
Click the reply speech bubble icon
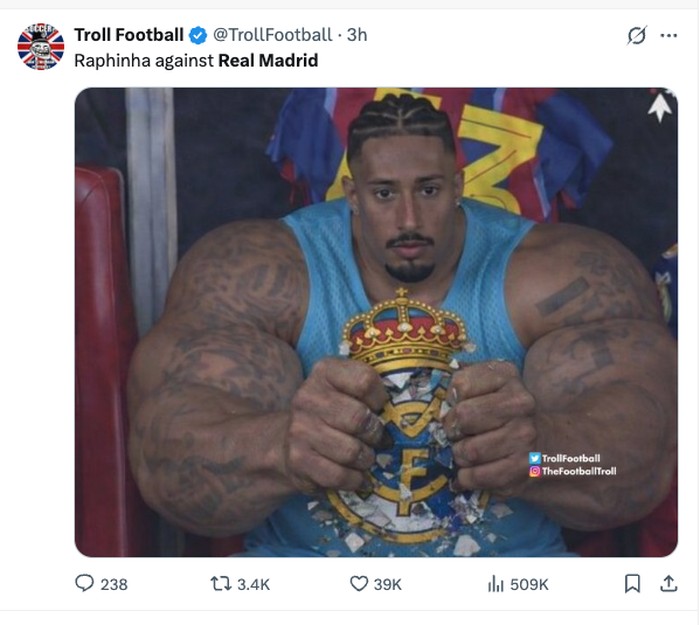point(85,583)
